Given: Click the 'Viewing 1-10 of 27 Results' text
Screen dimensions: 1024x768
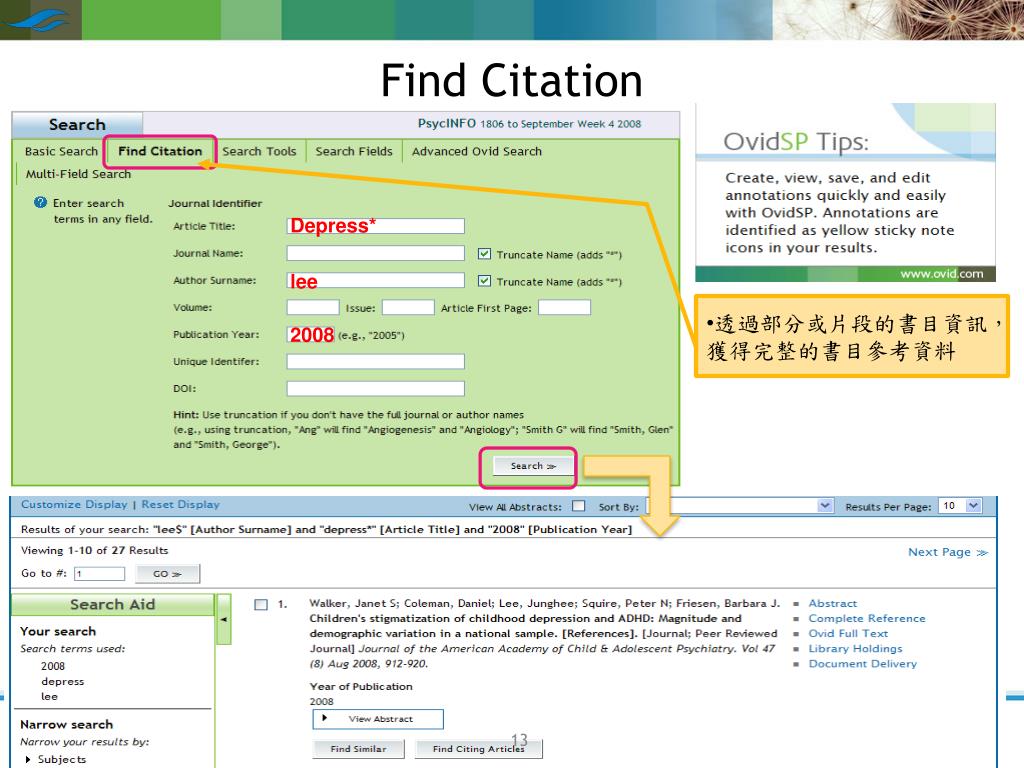Looking at the screenshot, I should tap(95, 551).
